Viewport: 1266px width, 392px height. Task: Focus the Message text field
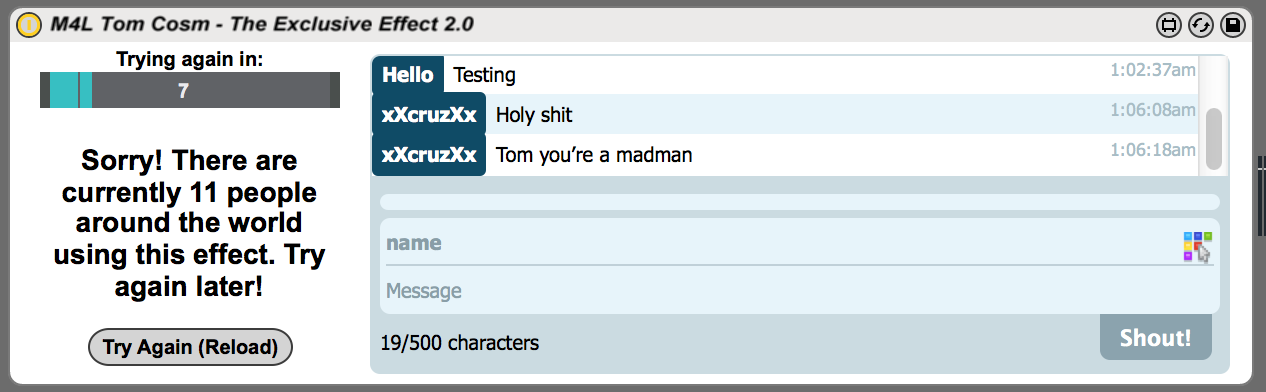[x=800, y=291]
